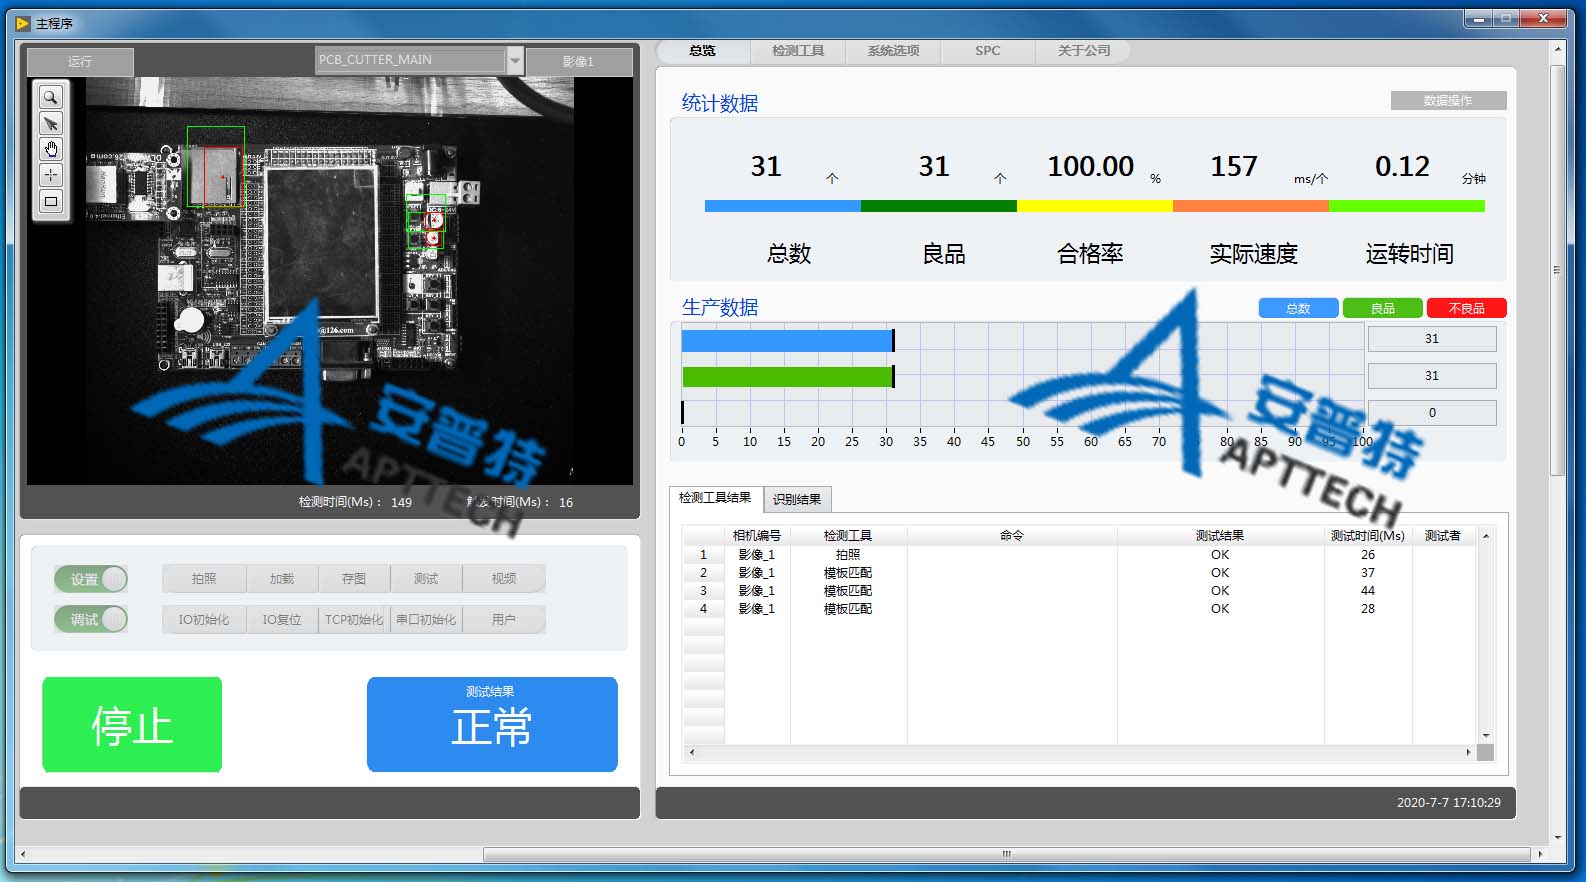Click the 不良品 count field showing 0
Screen dimensions: 1586x882
coord(1432,413)
